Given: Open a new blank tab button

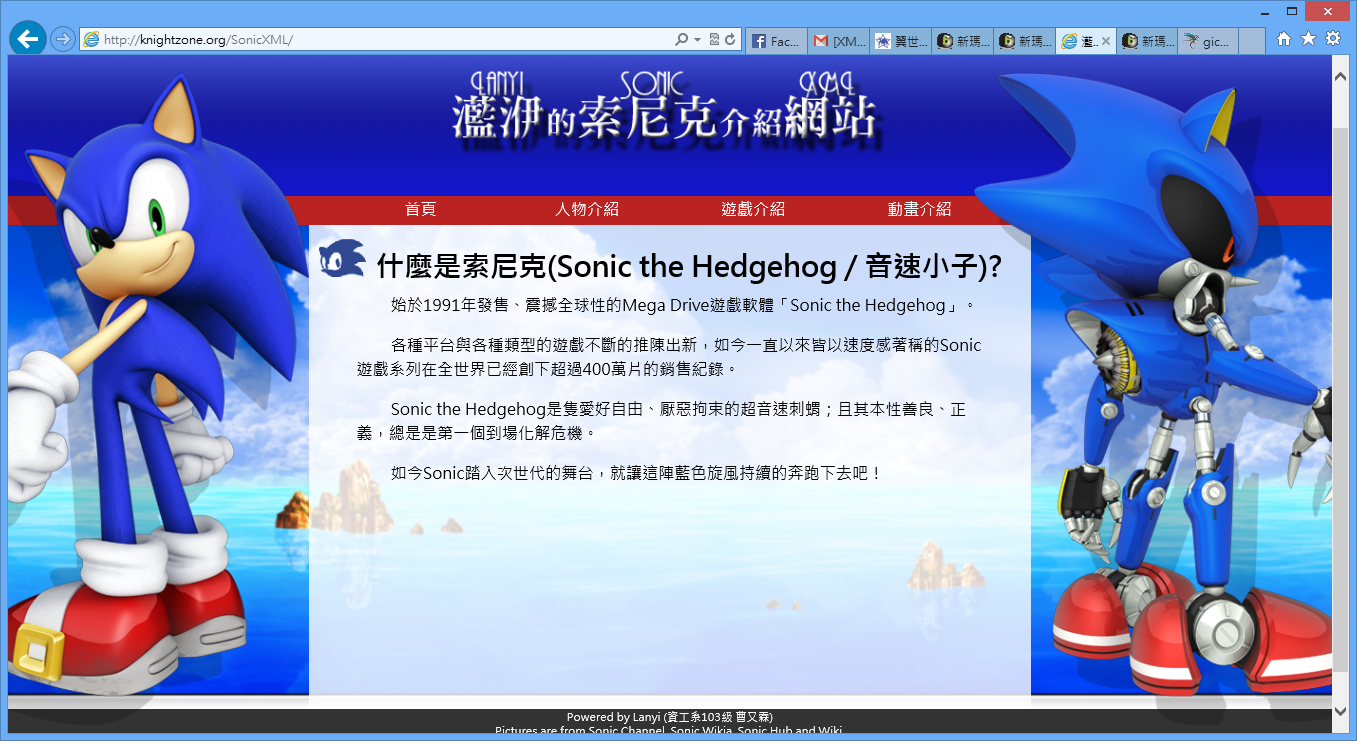Looking at the screenshot, I should click(1252, 41).
